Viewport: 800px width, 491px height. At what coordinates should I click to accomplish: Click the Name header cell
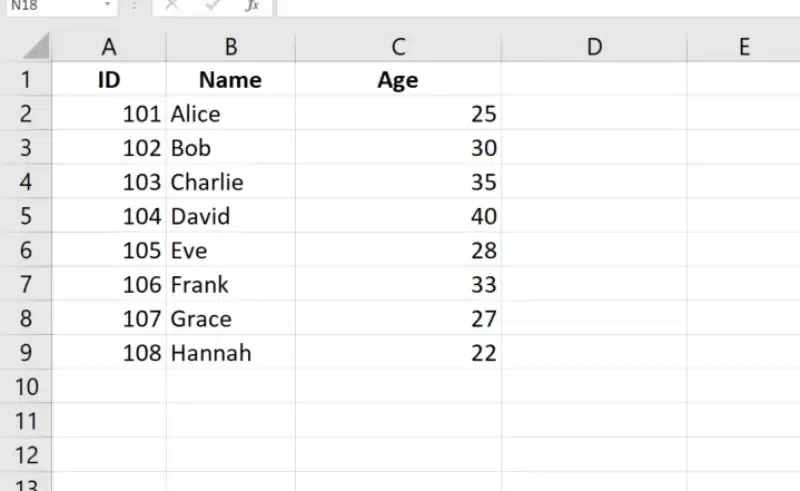coord(231,80)
